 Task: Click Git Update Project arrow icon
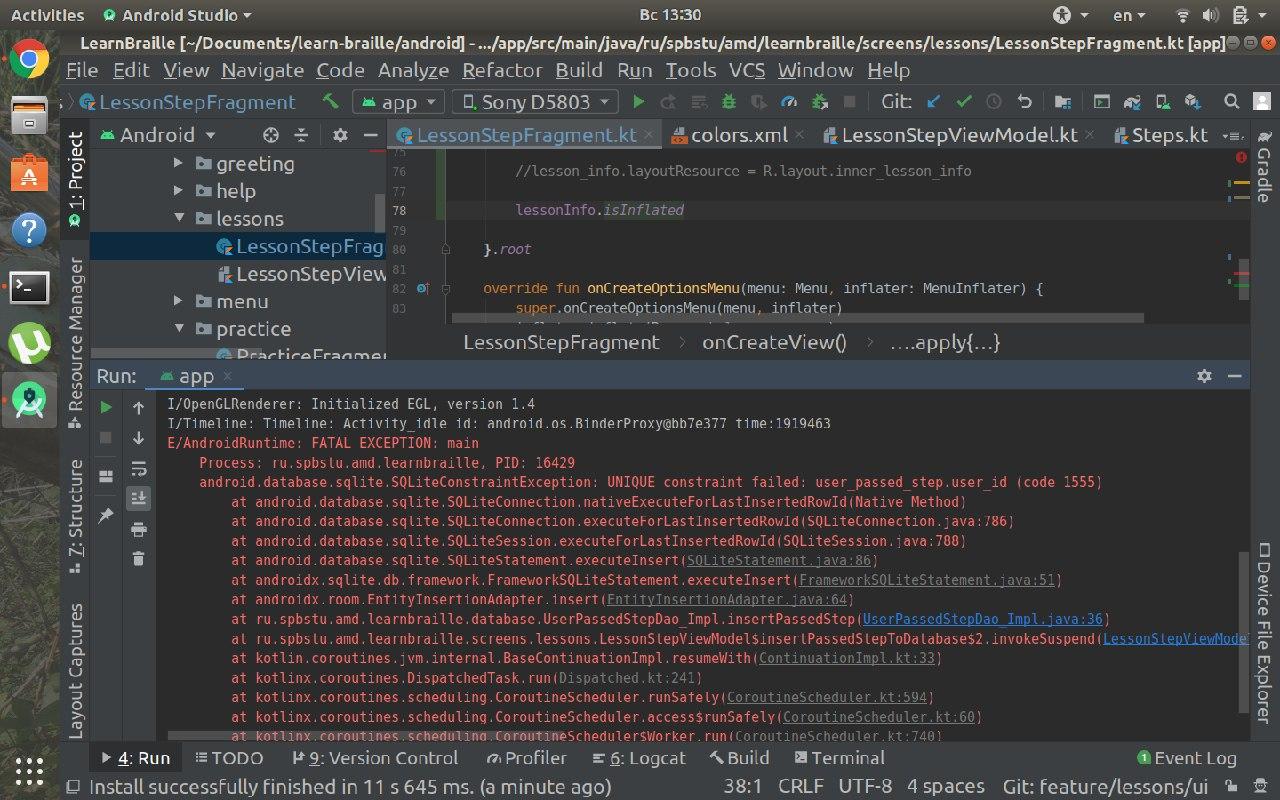[x=934, y=102]
